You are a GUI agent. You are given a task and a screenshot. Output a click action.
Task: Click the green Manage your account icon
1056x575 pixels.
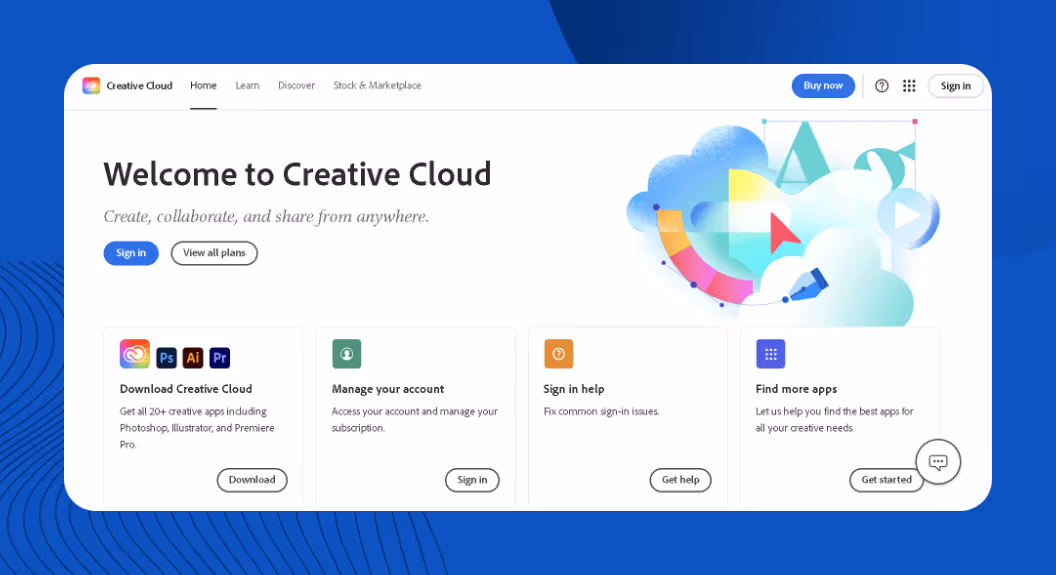pyautogui.click(x=346, y=354)
